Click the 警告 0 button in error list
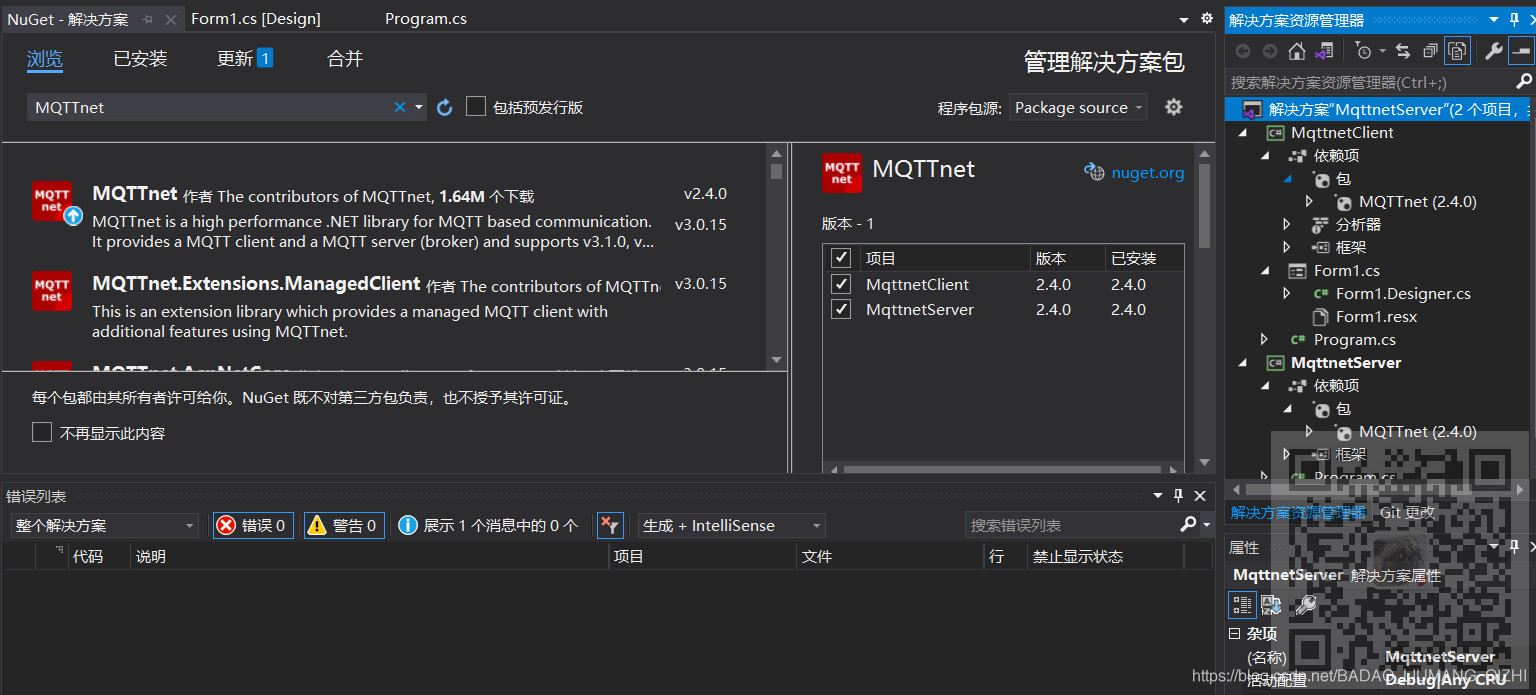This screenshot has height=695, width=1536. [x=343, y=524]
